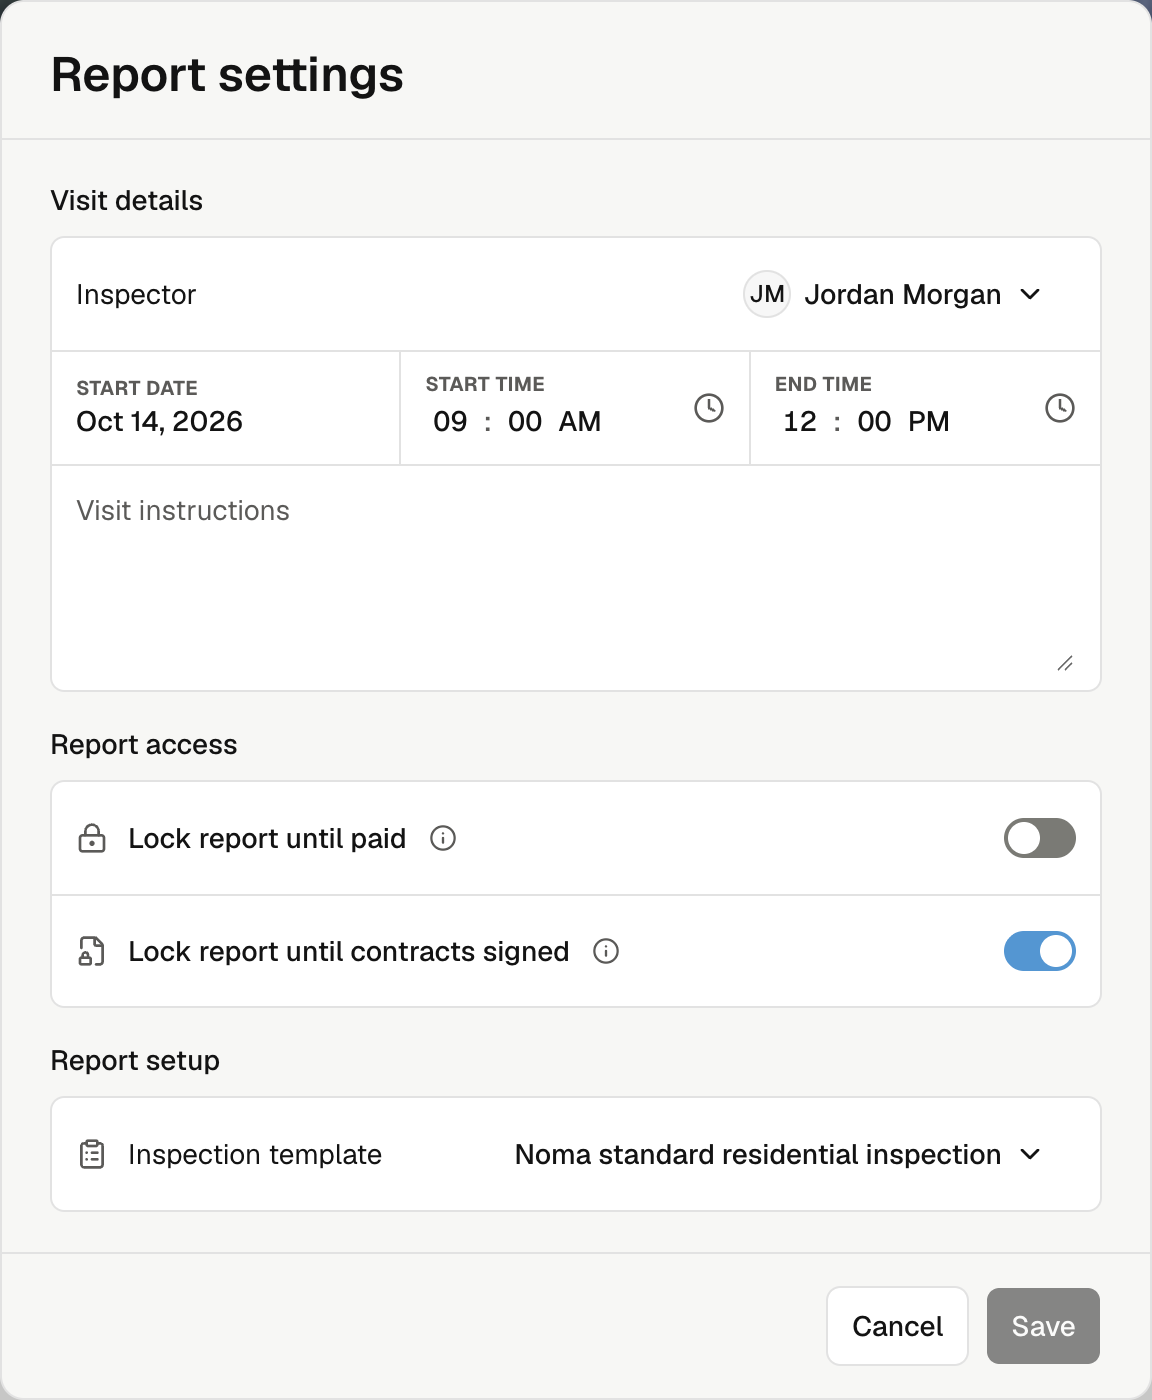Click the Visit instructions text area

click(x=576, y=578)
